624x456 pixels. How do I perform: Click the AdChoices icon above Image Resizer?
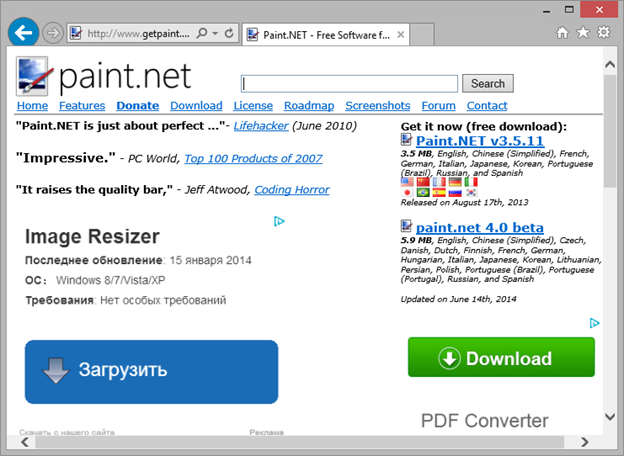click(x=281, y=222)
